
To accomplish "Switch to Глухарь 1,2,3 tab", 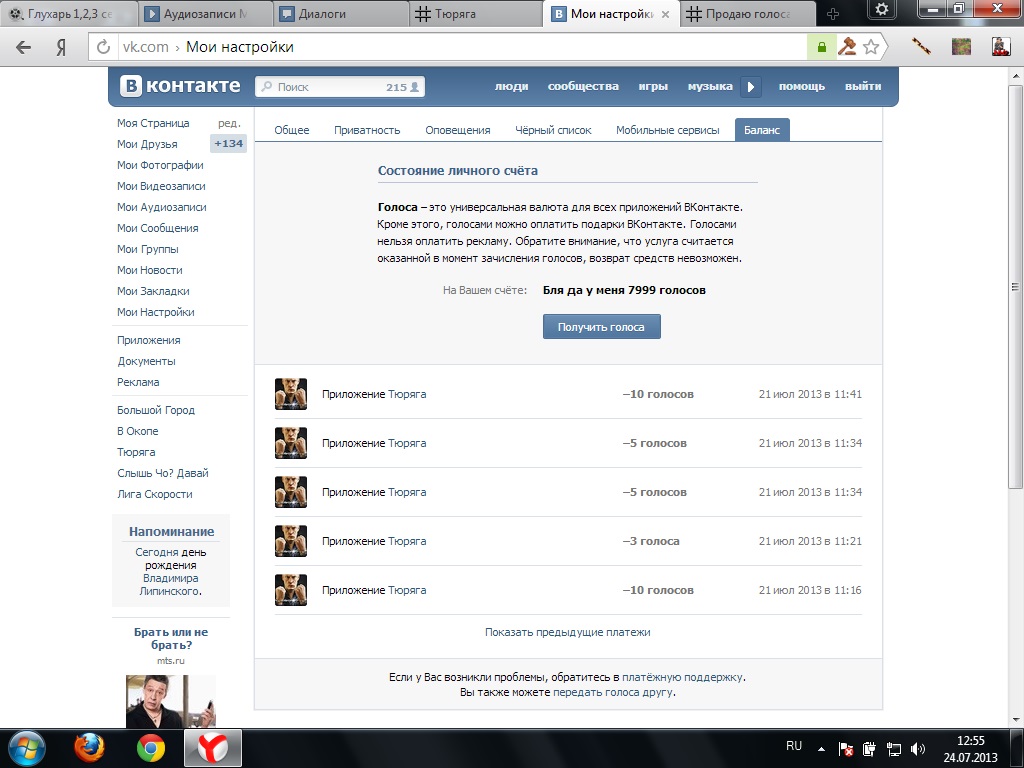I will 68,14.
